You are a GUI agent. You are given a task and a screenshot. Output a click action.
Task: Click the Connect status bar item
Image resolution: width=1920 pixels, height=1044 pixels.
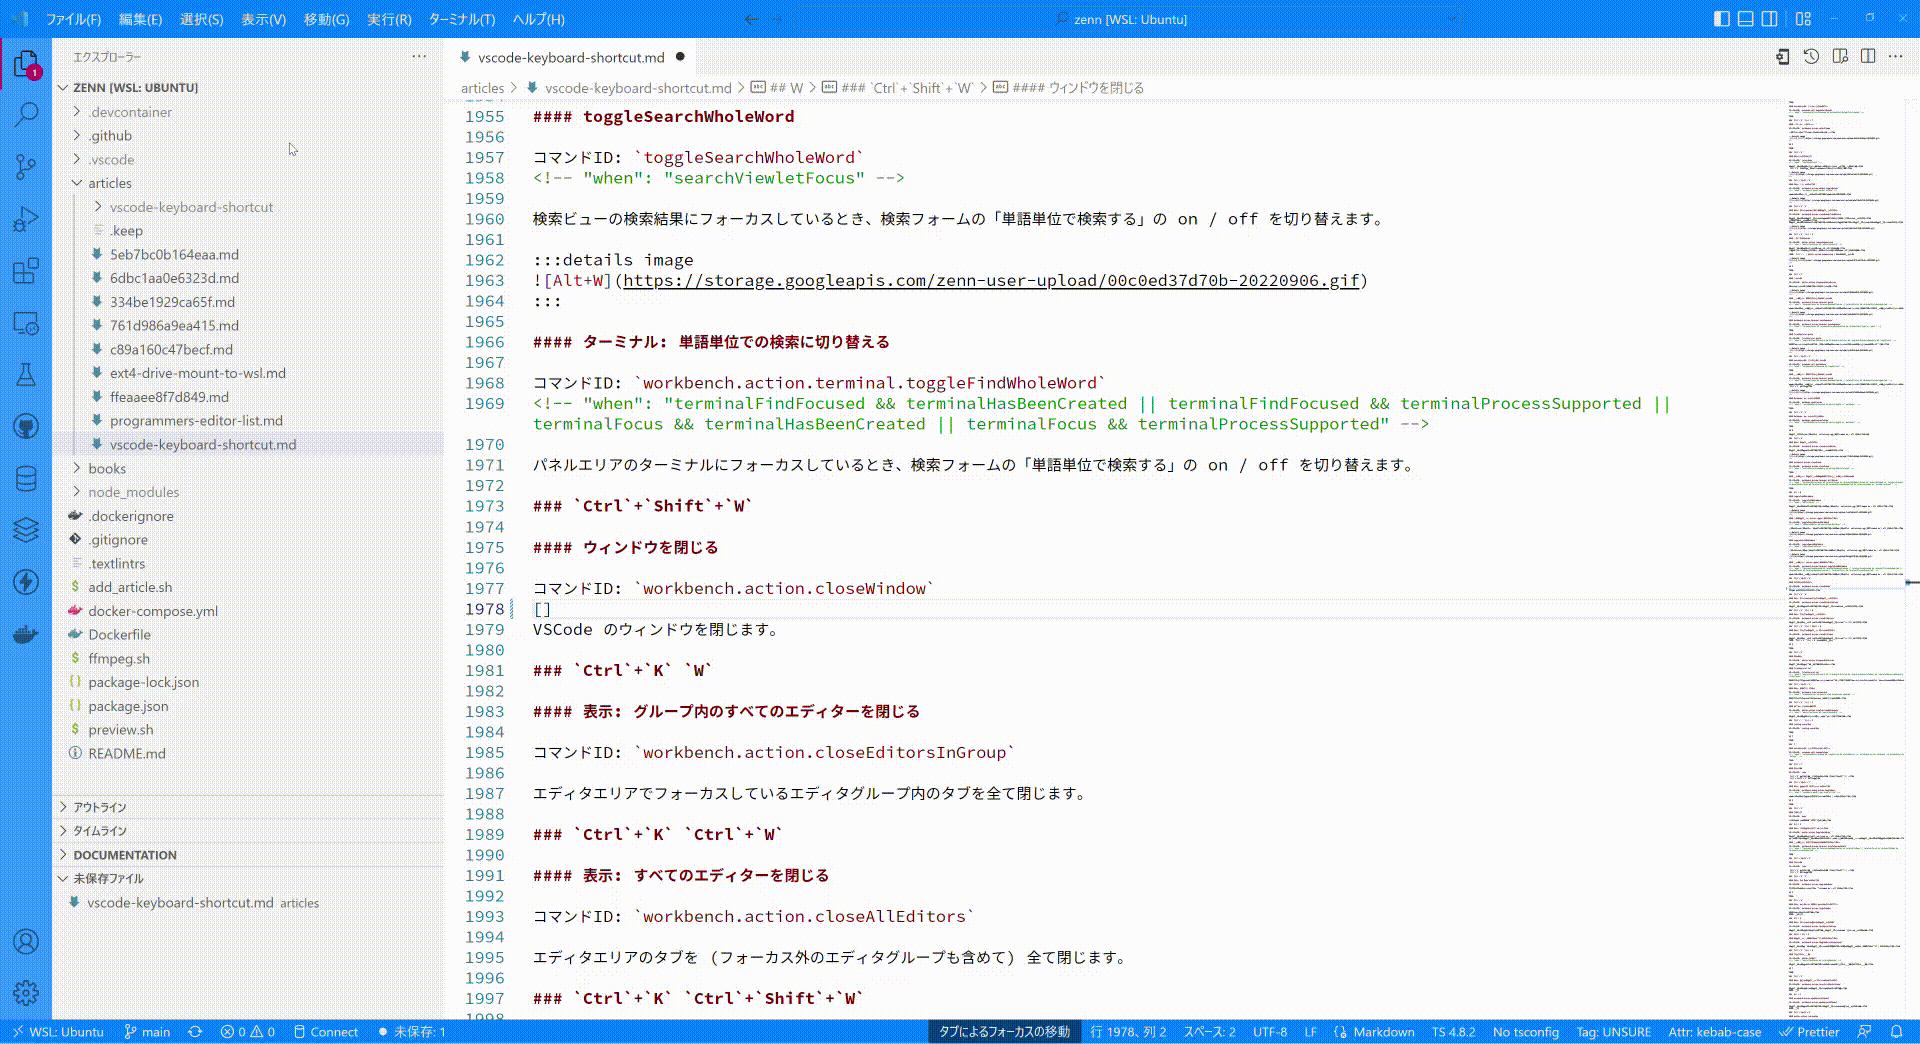326,1032
